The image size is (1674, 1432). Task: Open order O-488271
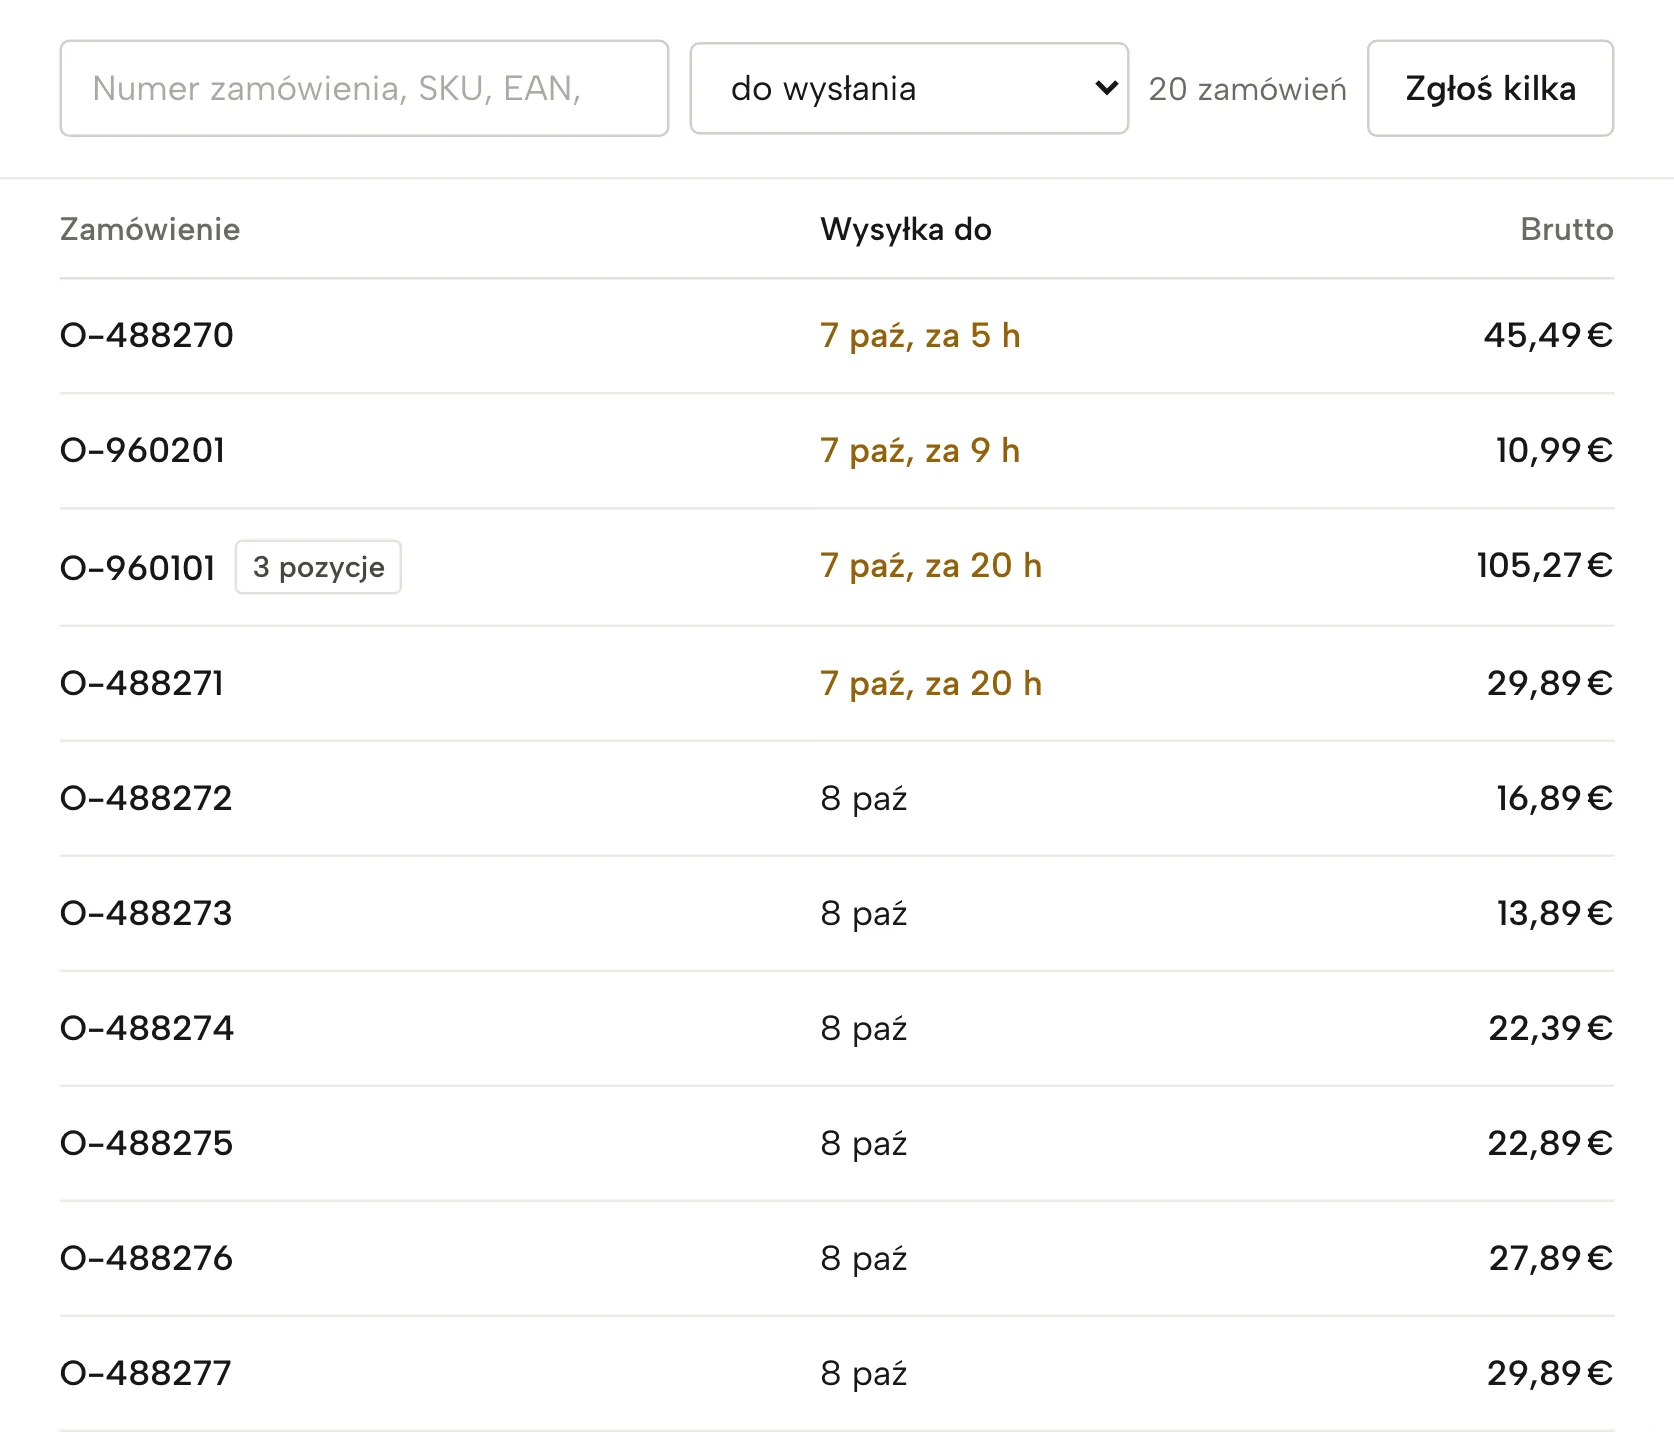coord(142,683)
